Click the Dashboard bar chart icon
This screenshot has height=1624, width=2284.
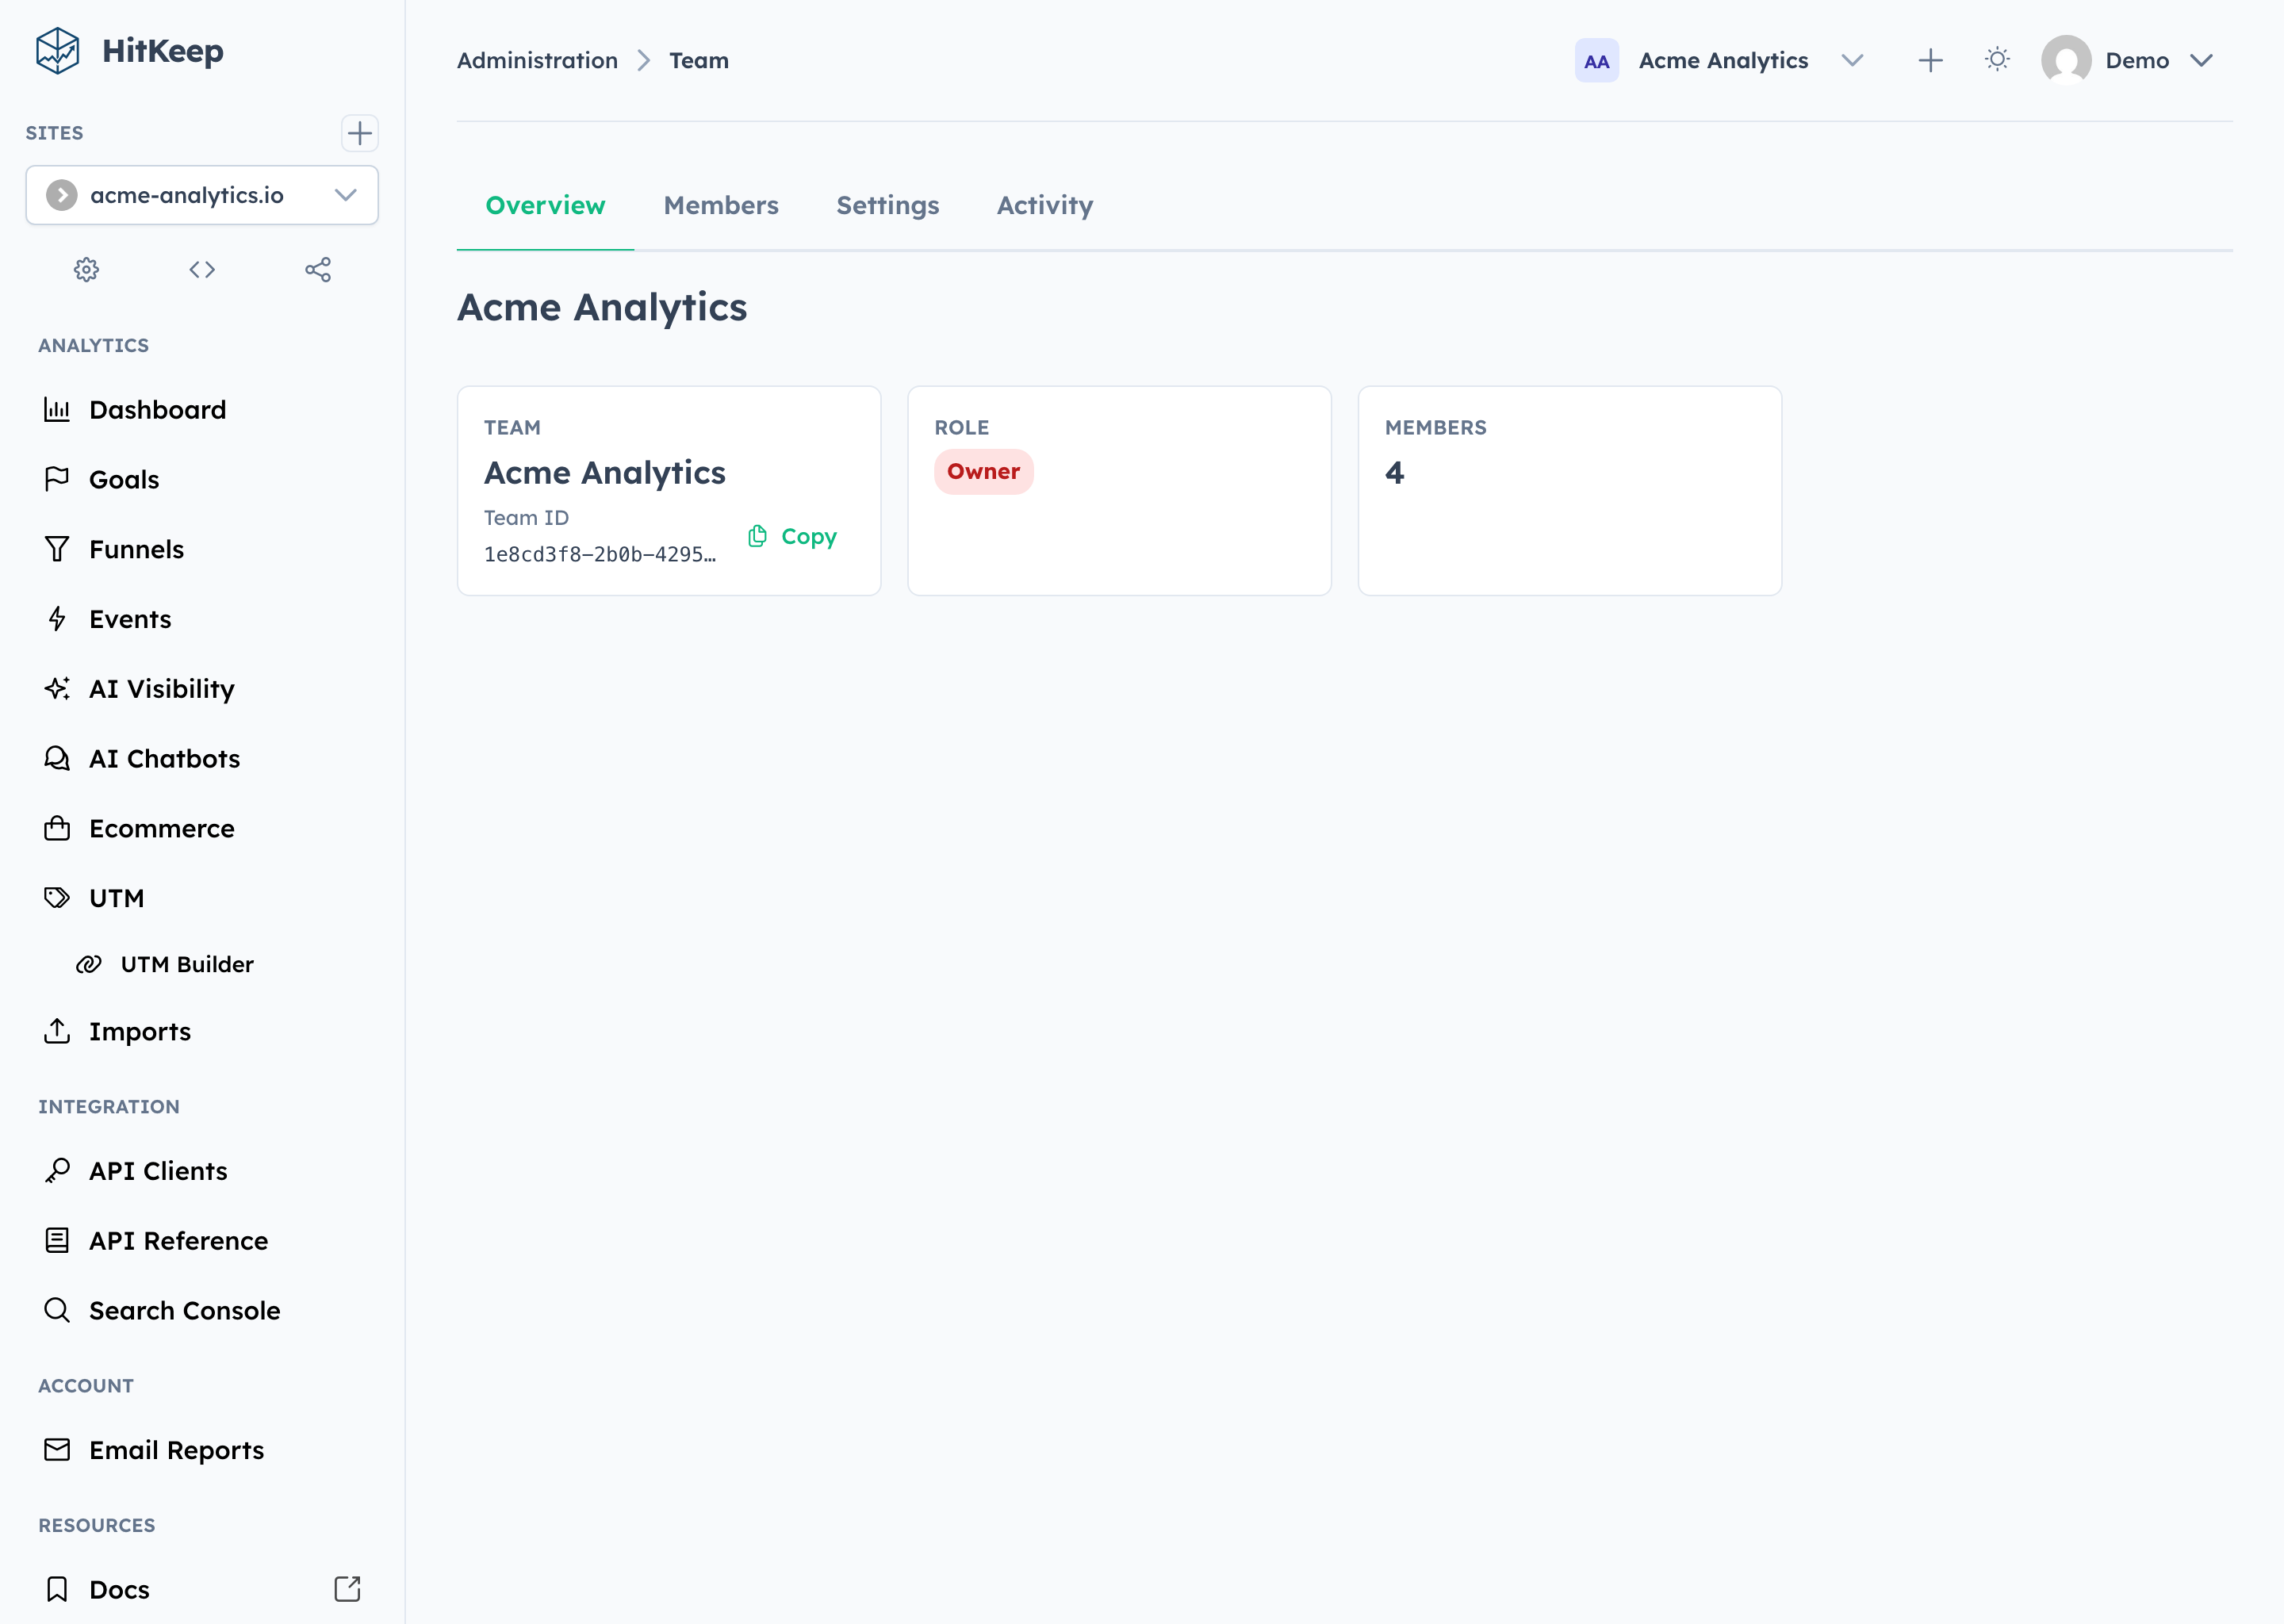click(x=57, y=410)
